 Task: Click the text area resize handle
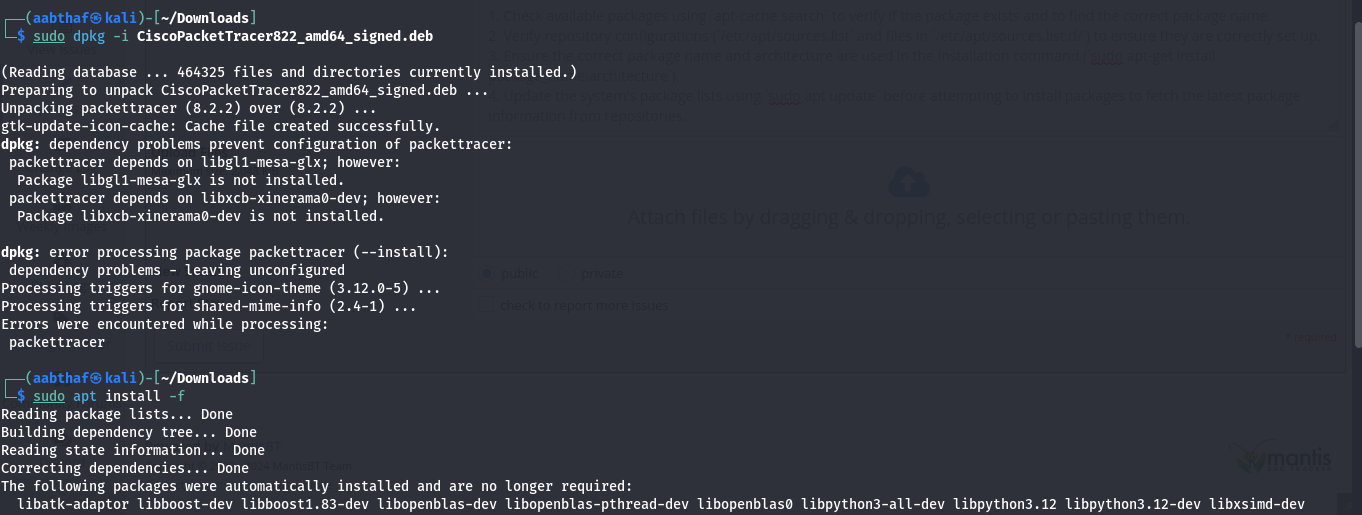pos(1333,127)
